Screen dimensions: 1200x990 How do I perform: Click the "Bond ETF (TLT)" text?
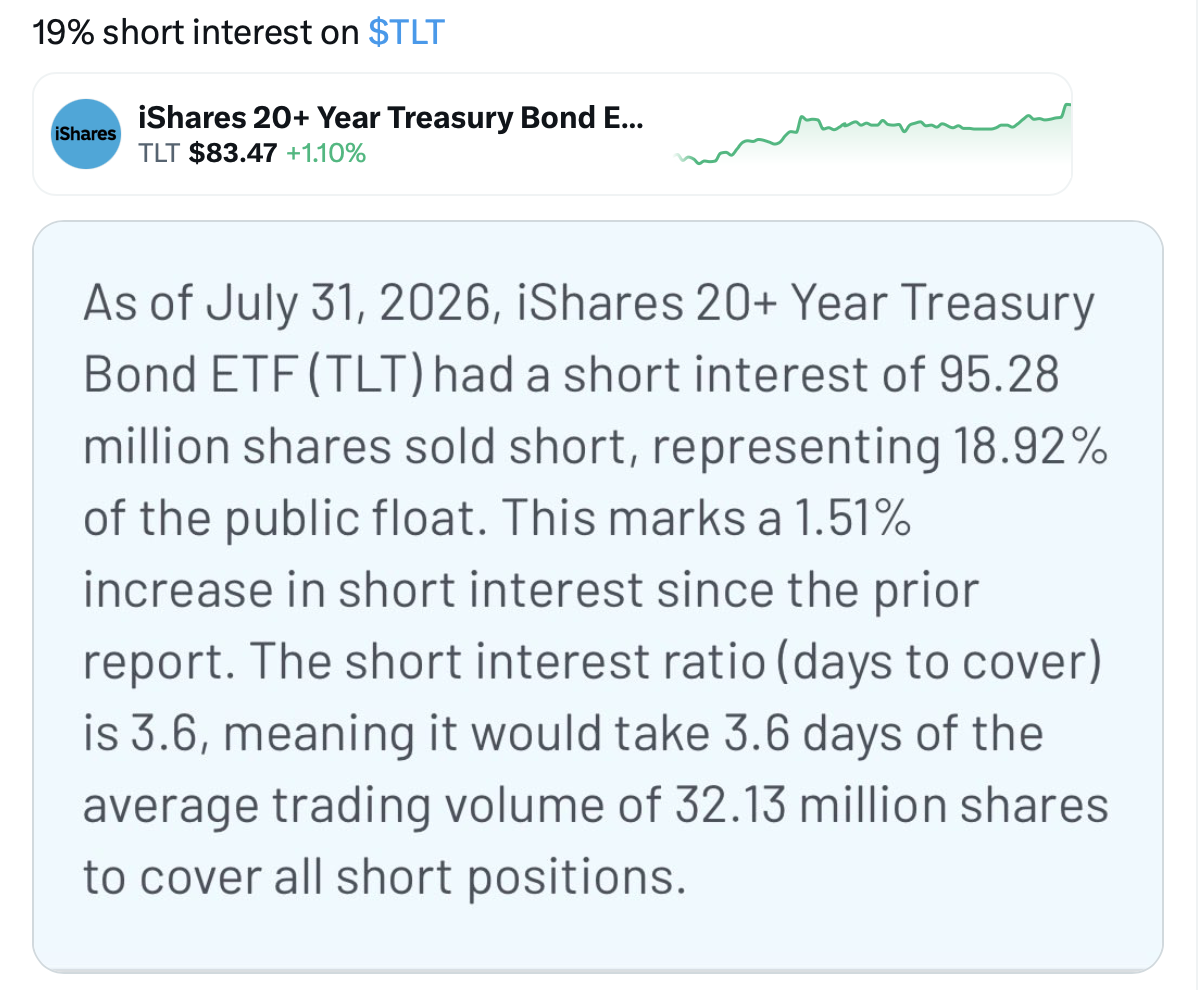[x=256, y=375]
